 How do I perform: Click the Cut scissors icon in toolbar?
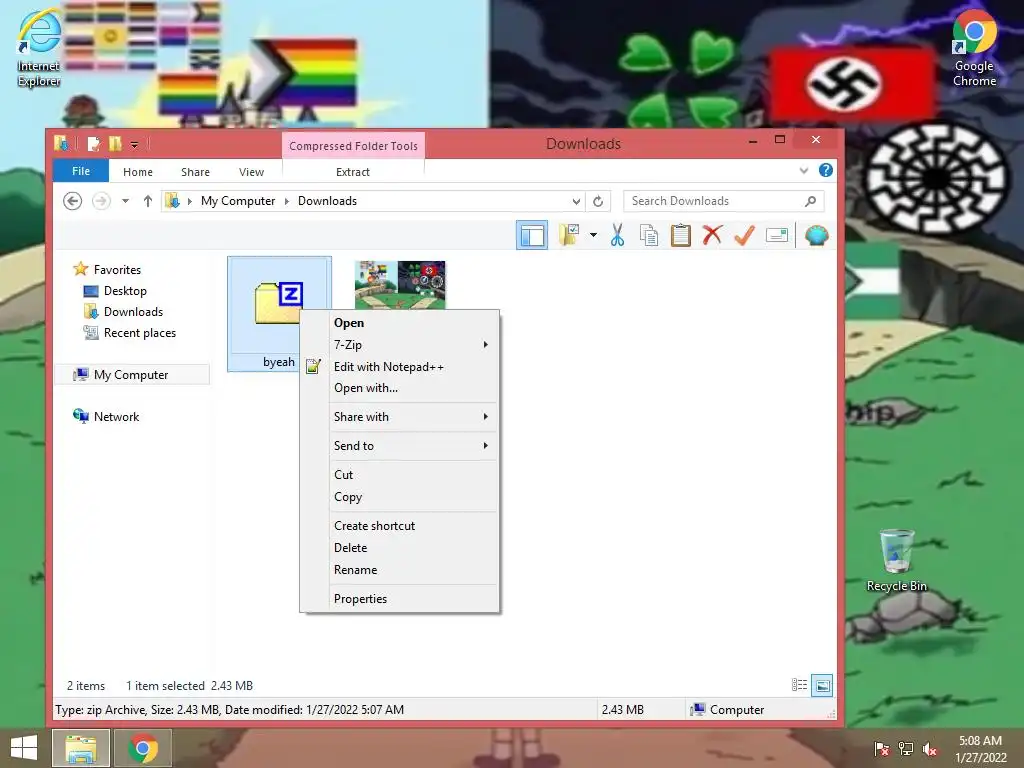[x=617, y=235]
